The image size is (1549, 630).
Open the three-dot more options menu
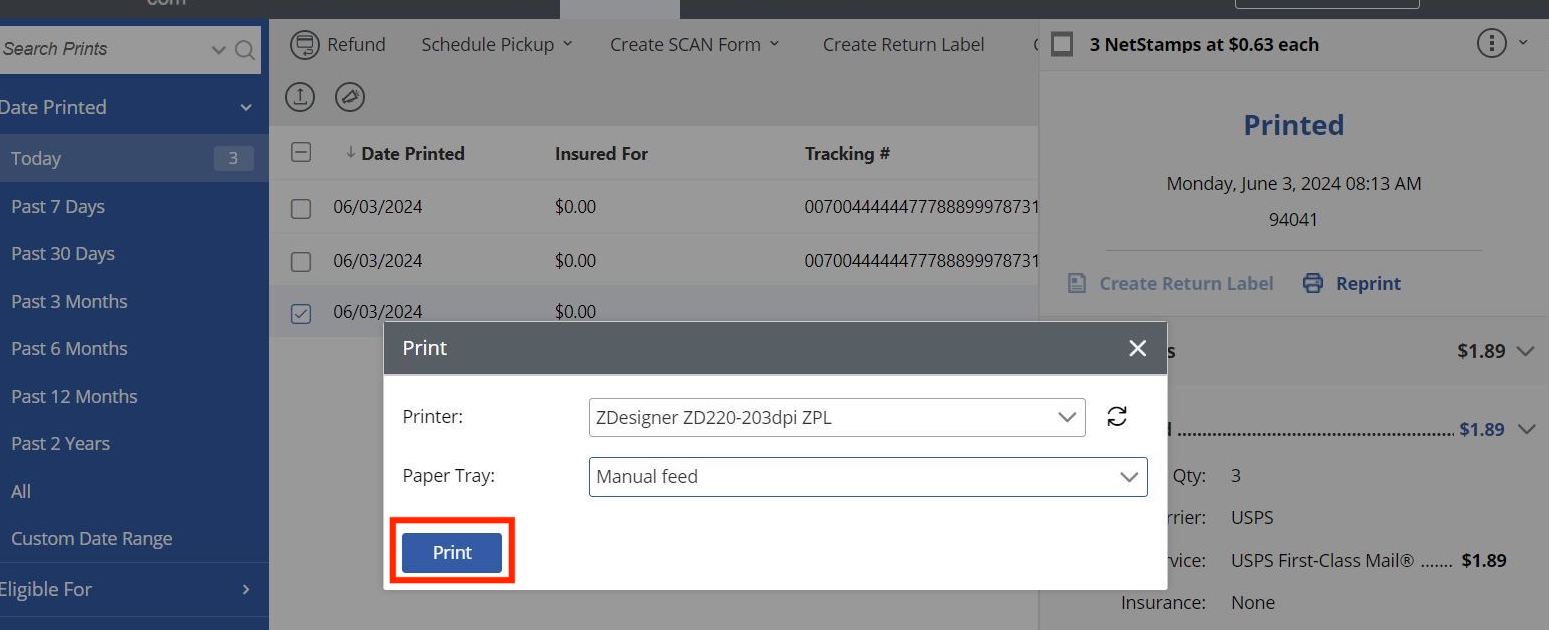(x=1491, y=44)
